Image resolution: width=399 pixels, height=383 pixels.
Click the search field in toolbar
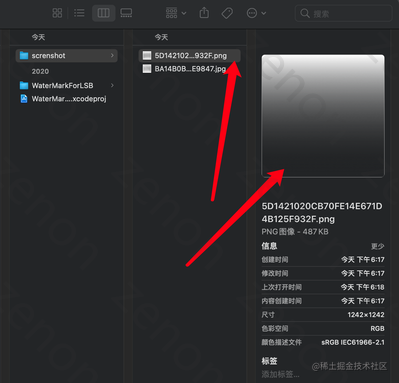[x=343, y=13]
